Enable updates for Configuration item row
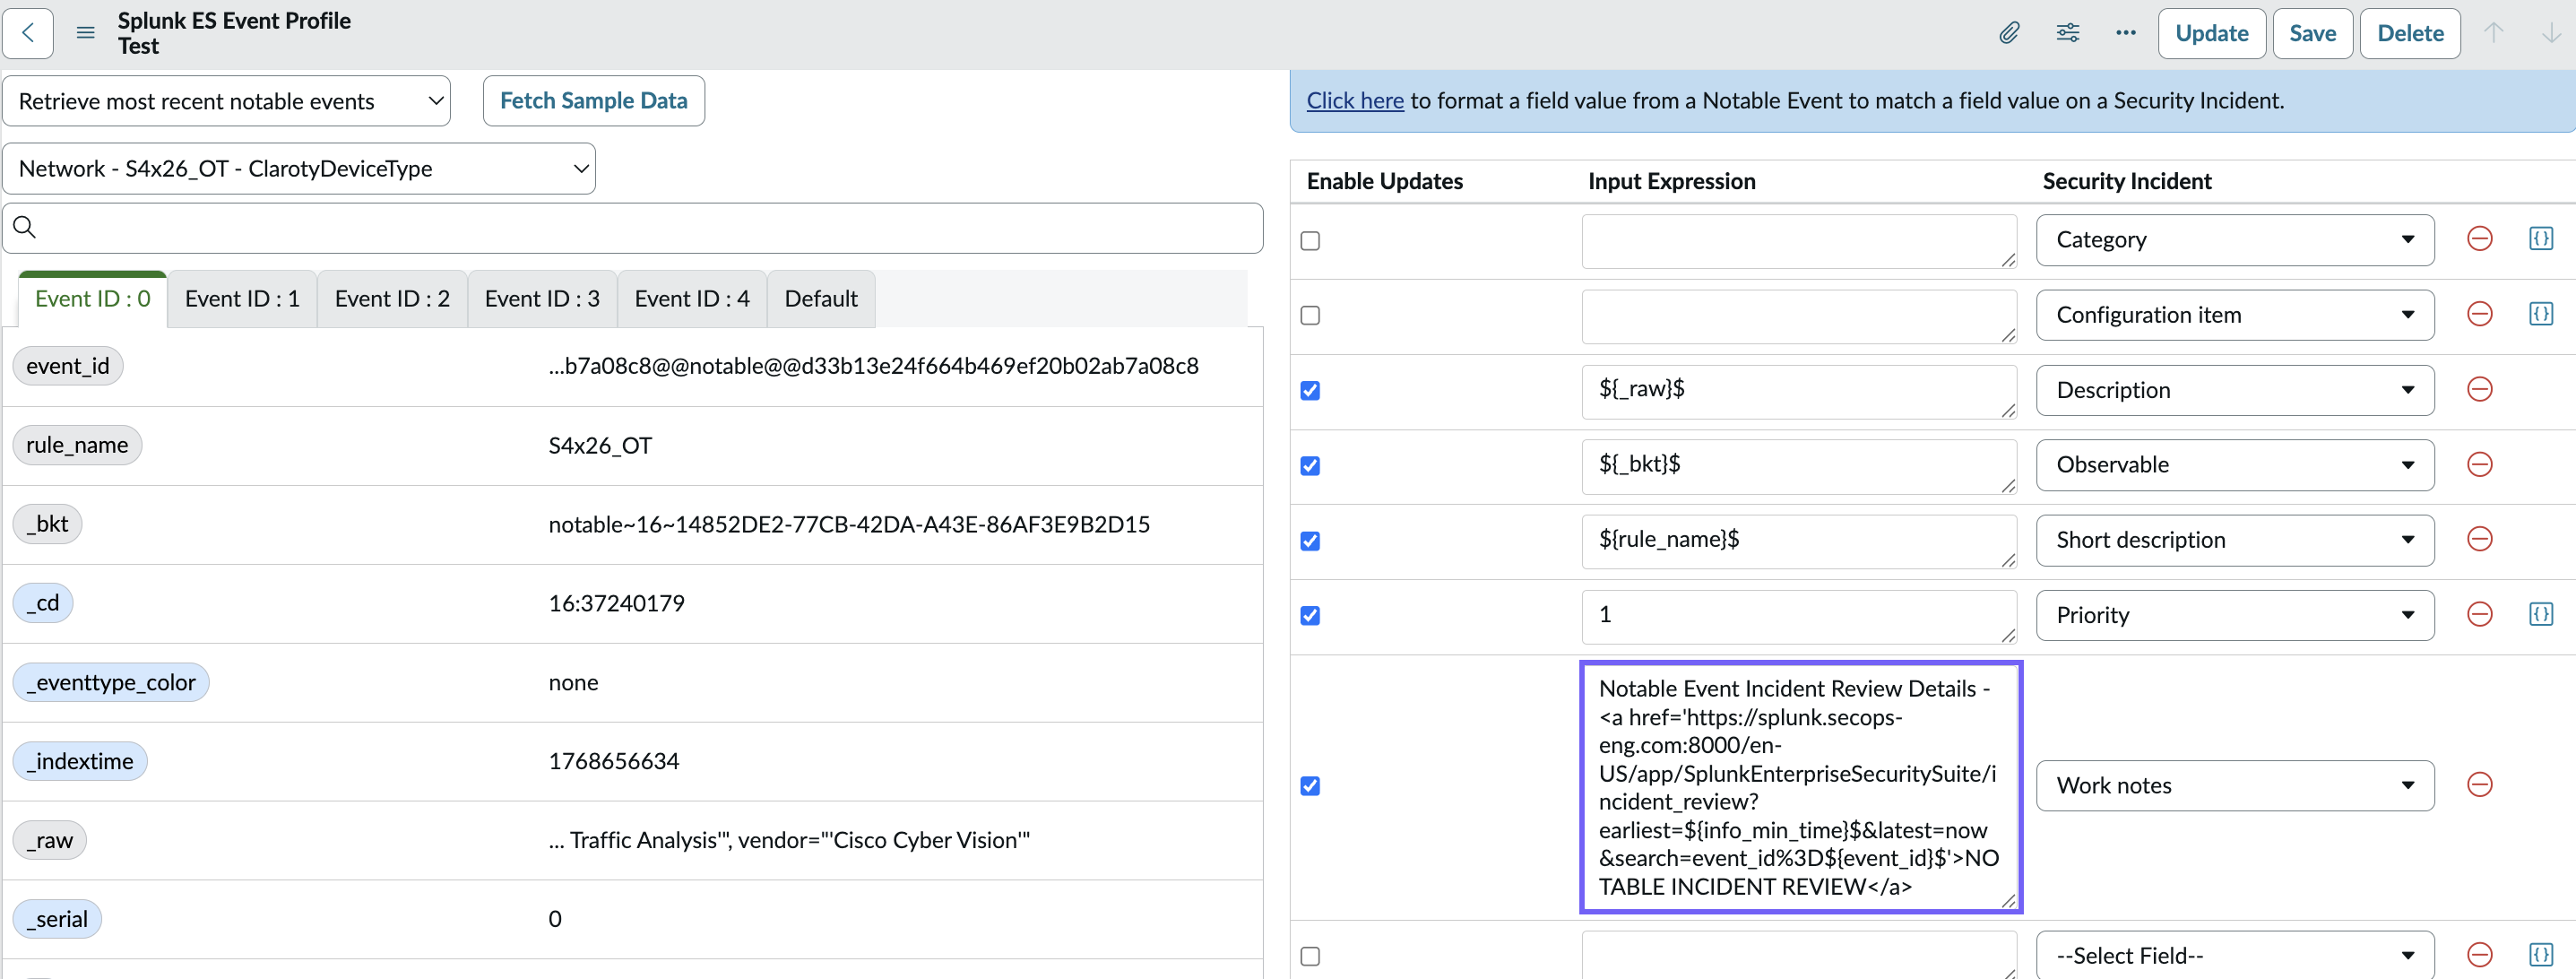The image size is (2576, 979). pos(1310,316)
